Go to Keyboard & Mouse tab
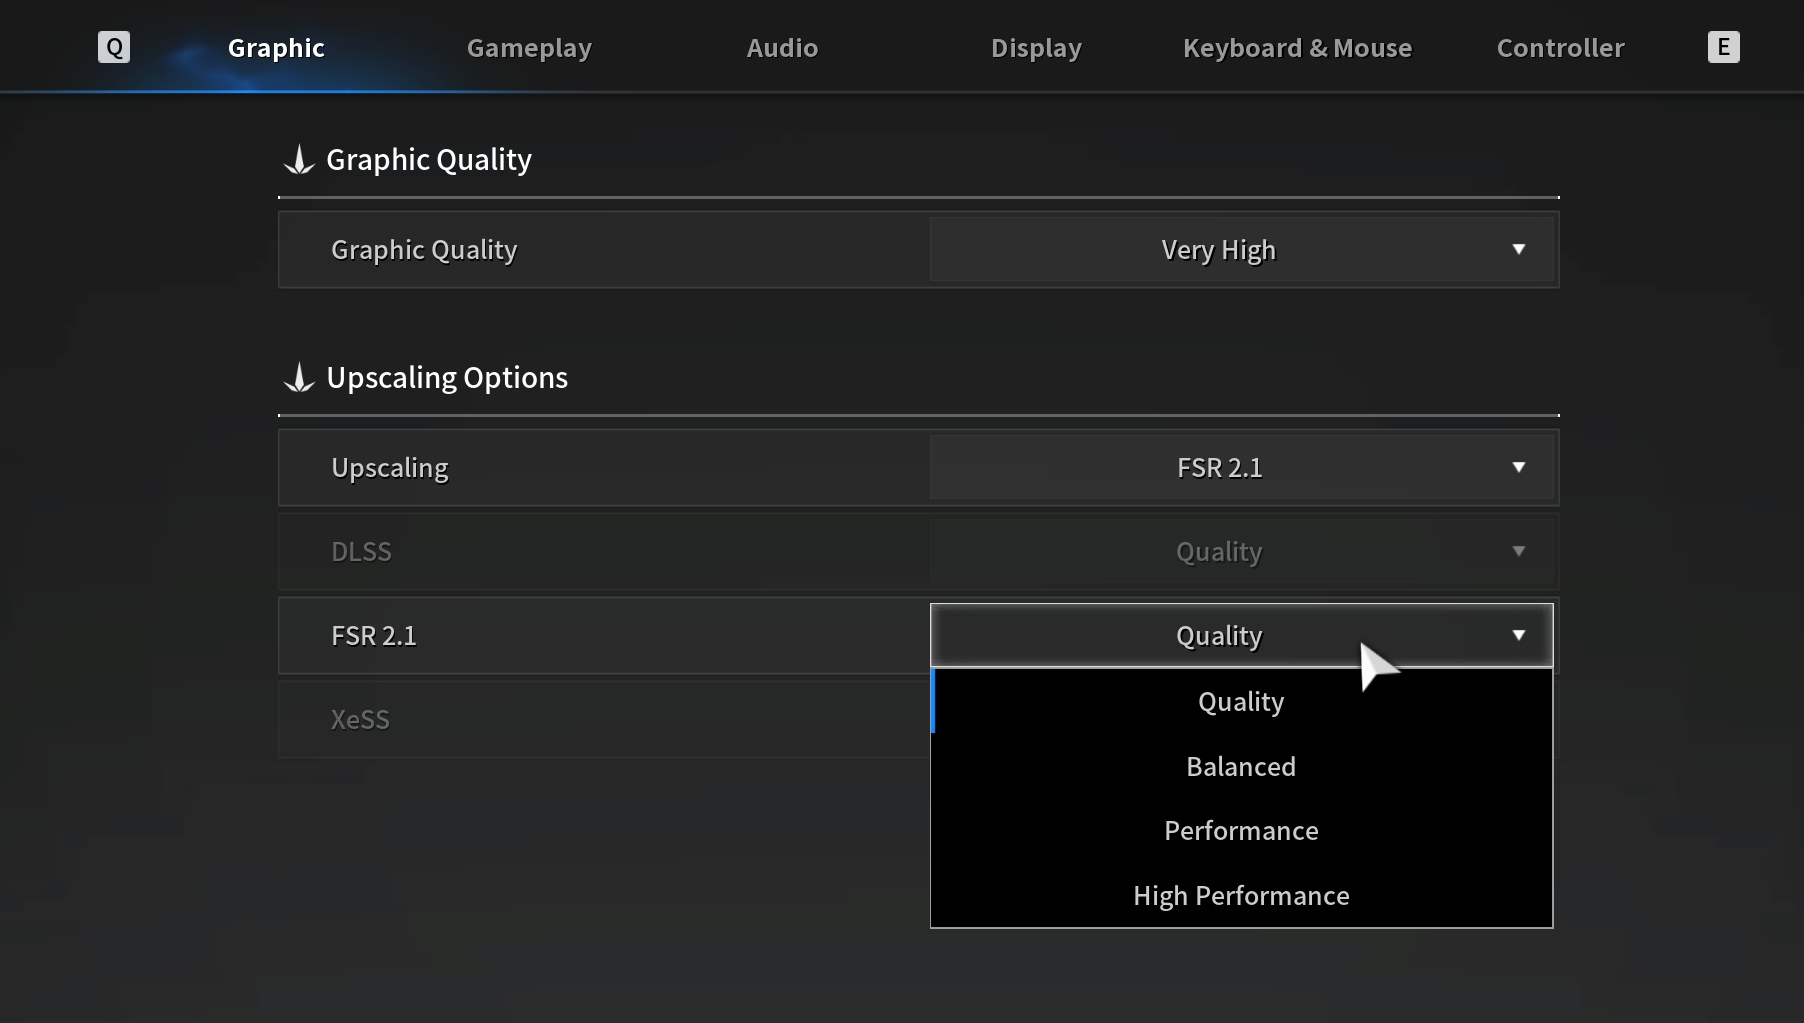Screen dimensions: 1804x1023 [x=1297, y=48]
